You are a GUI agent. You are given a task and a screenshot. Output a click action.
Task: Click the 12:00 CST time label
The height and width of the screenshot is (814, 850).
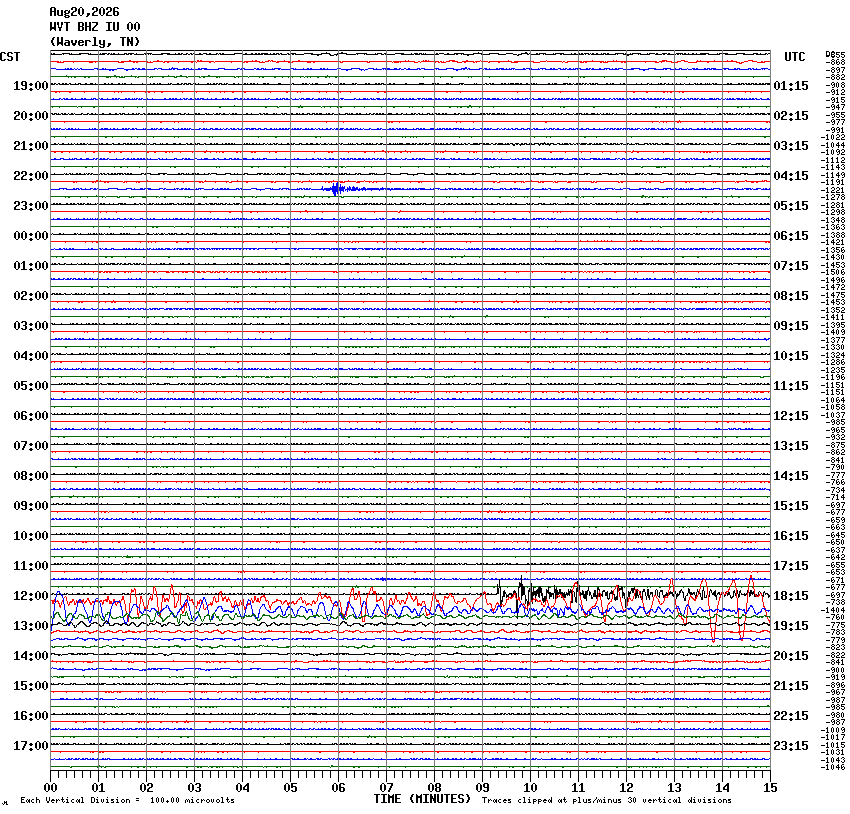[x=31, y=596]
